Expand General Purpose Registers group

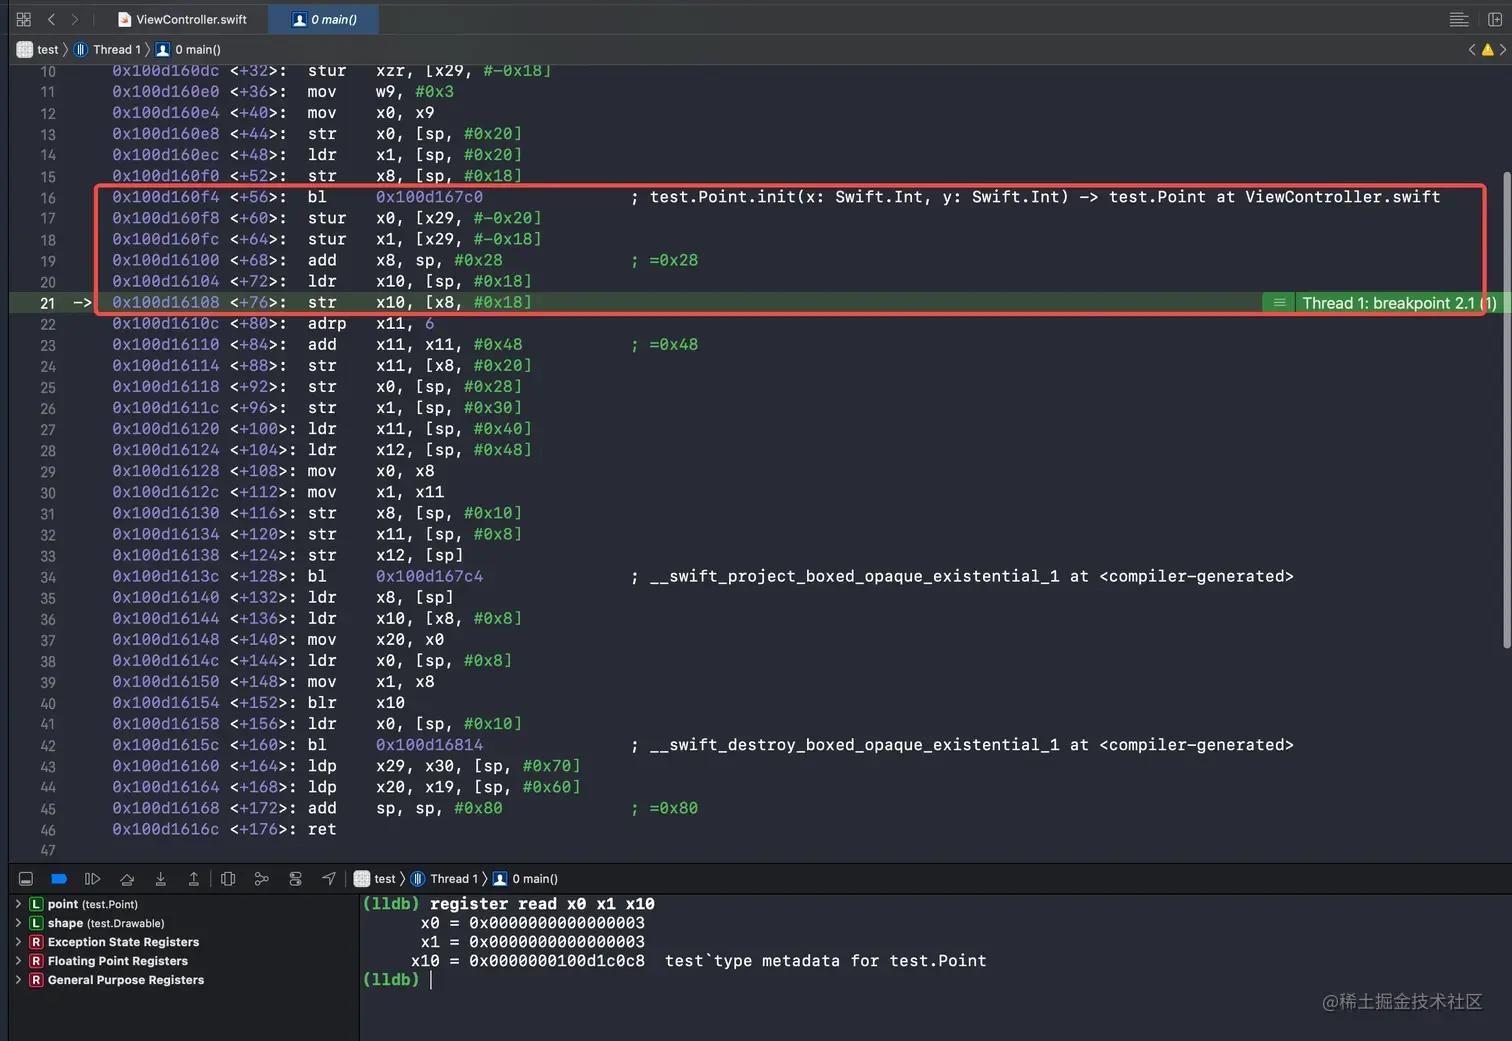pos(18,980)
